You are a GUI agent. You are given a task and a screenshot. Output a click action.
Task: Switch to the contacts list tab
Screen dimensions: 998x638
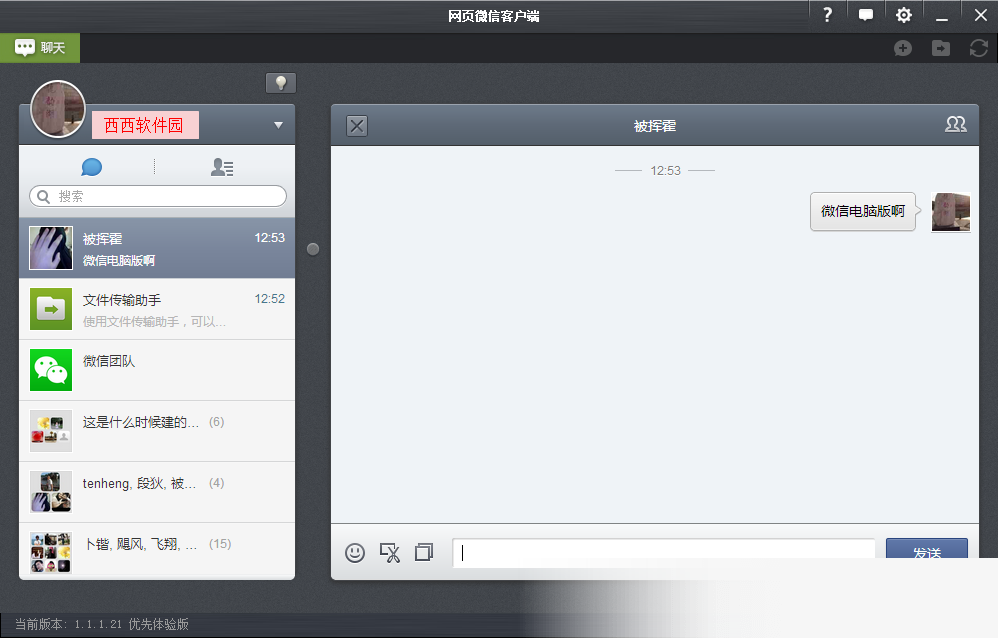pyautogui.click(x=222, y=167)
